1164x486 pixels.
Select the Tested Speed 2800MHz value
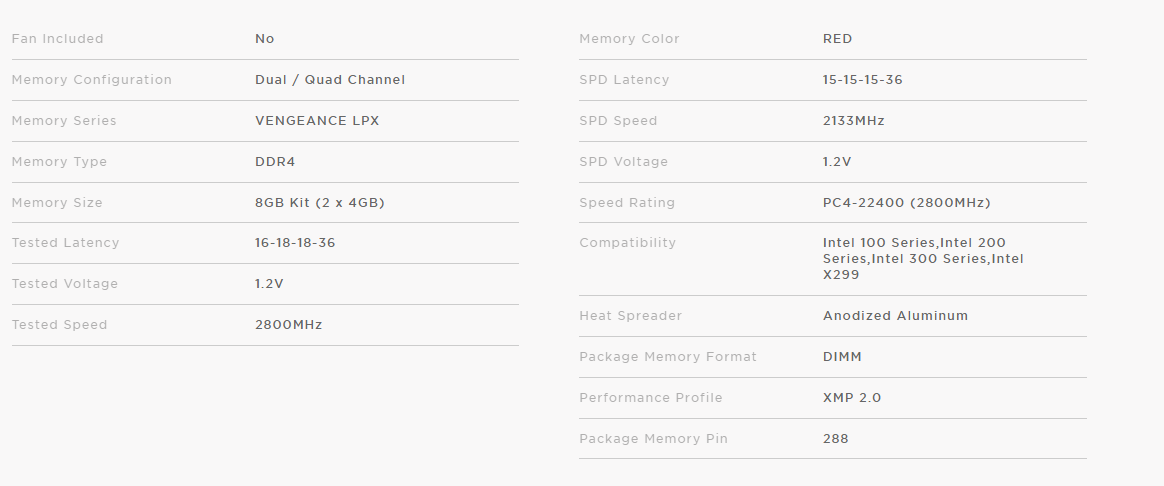pyautogui.click(x=289, y=324)
